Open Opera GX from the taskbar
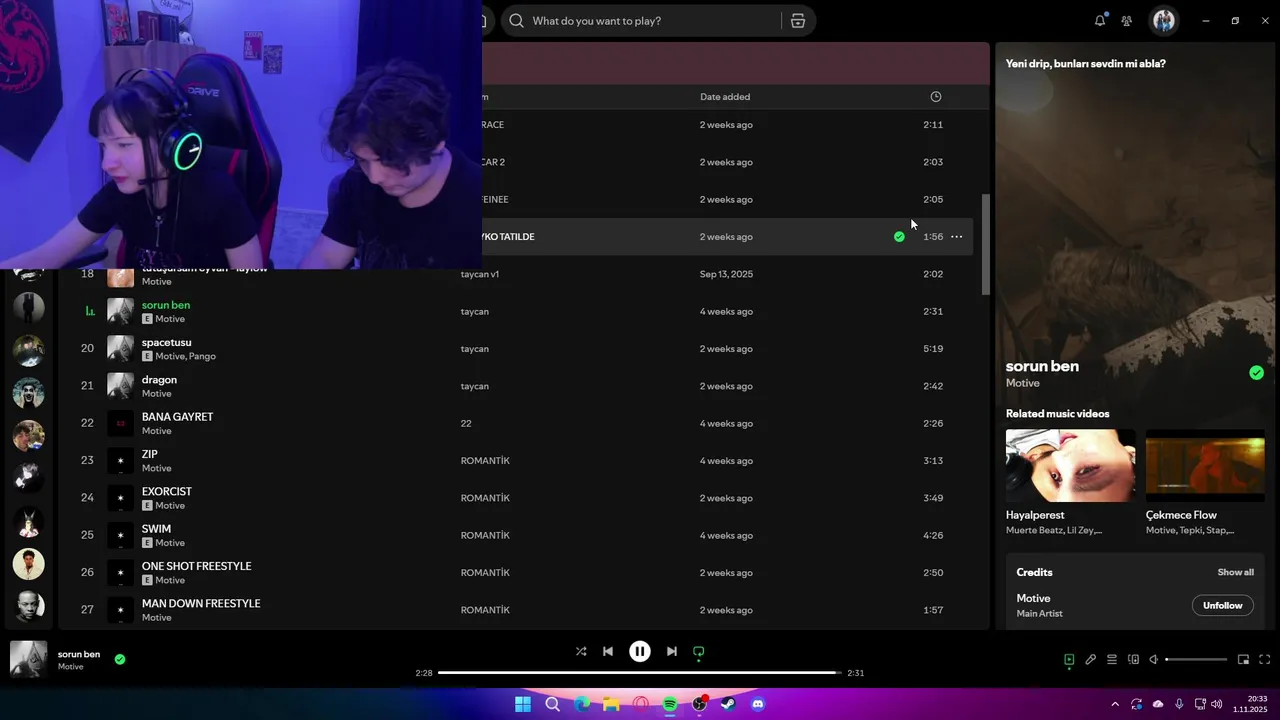This screenshot has width=1280, height=720. (x=641, y=704)
